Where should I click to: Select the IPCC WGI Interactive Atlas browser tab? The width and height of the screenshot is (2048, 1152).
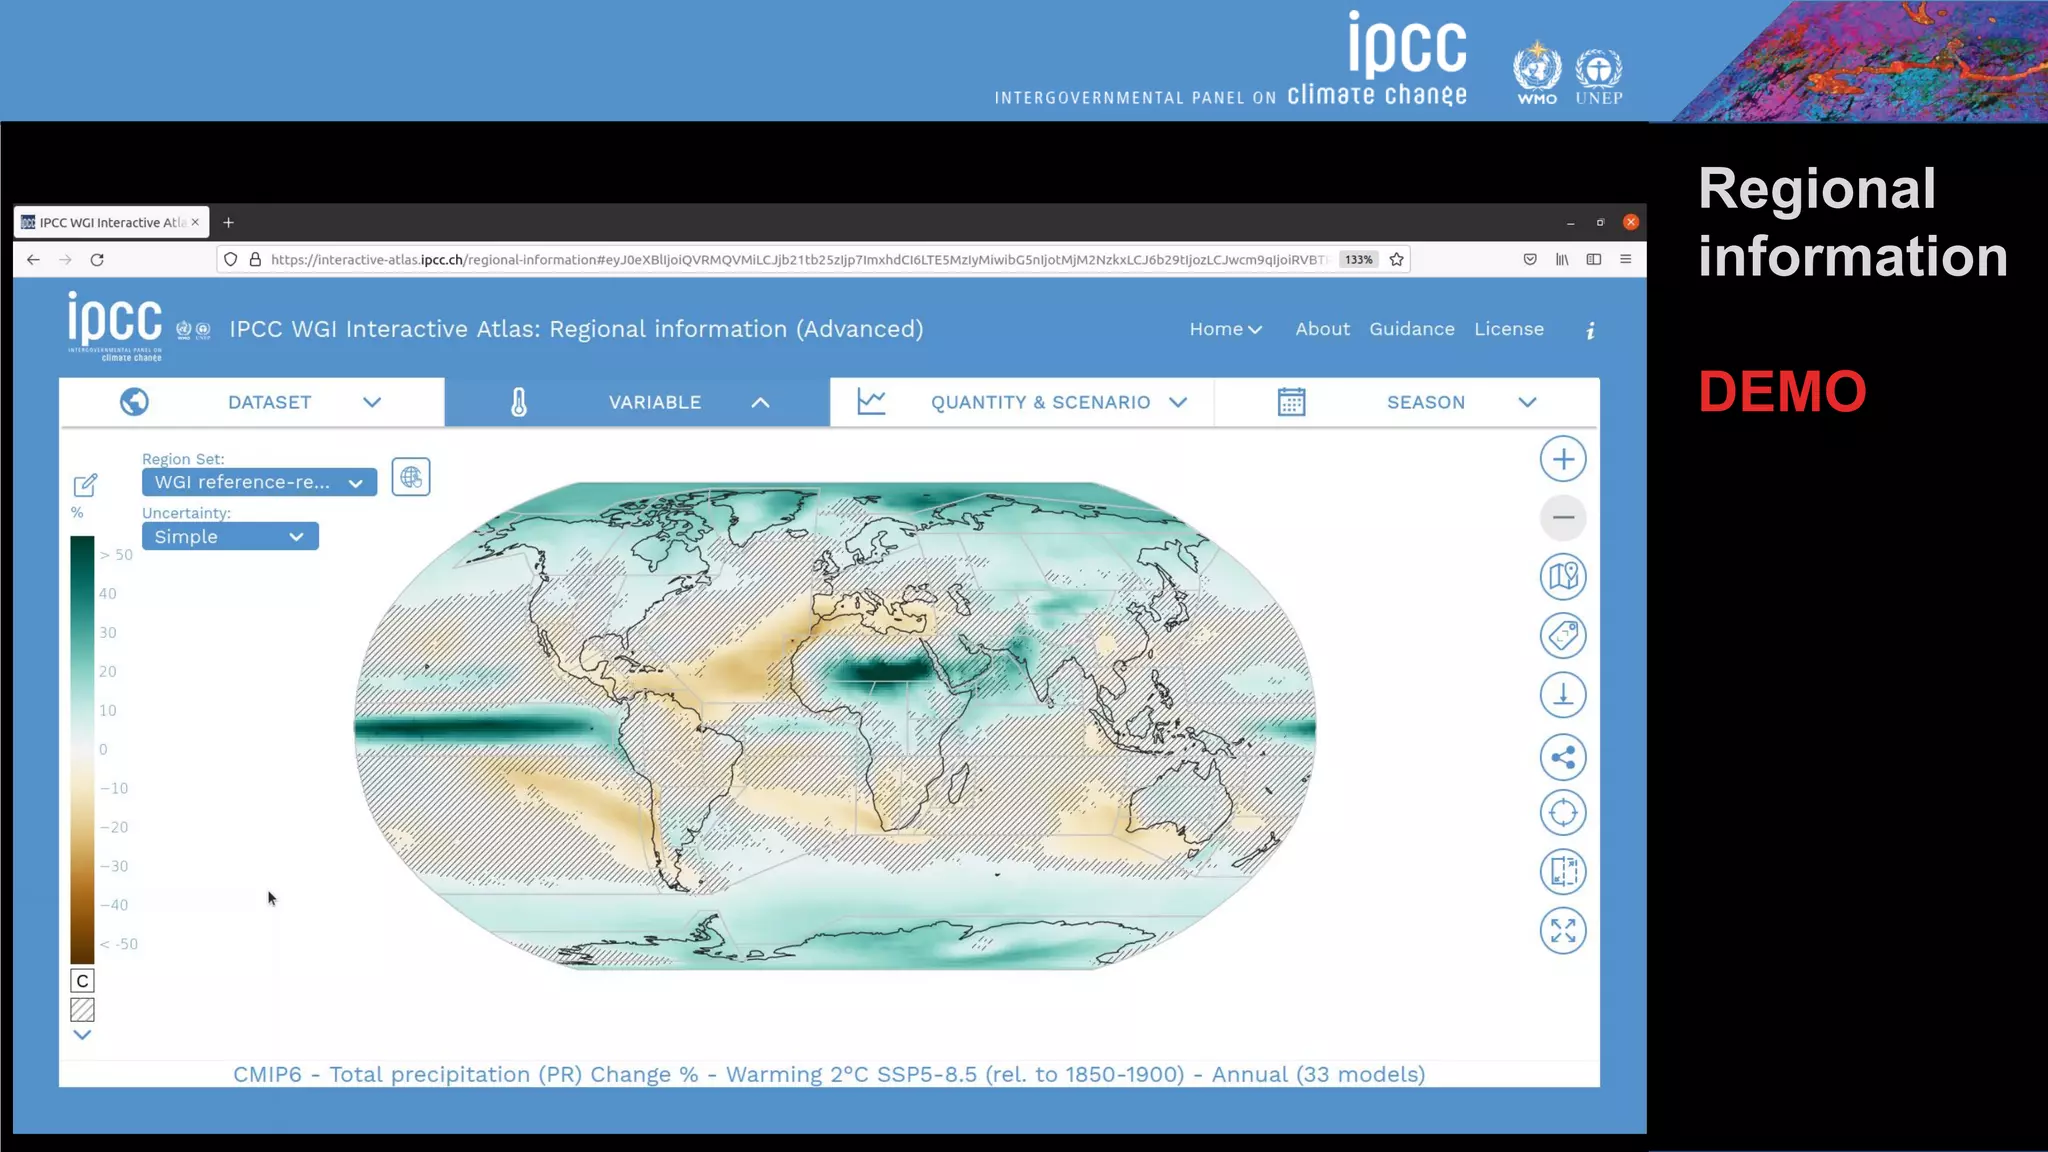111,222
